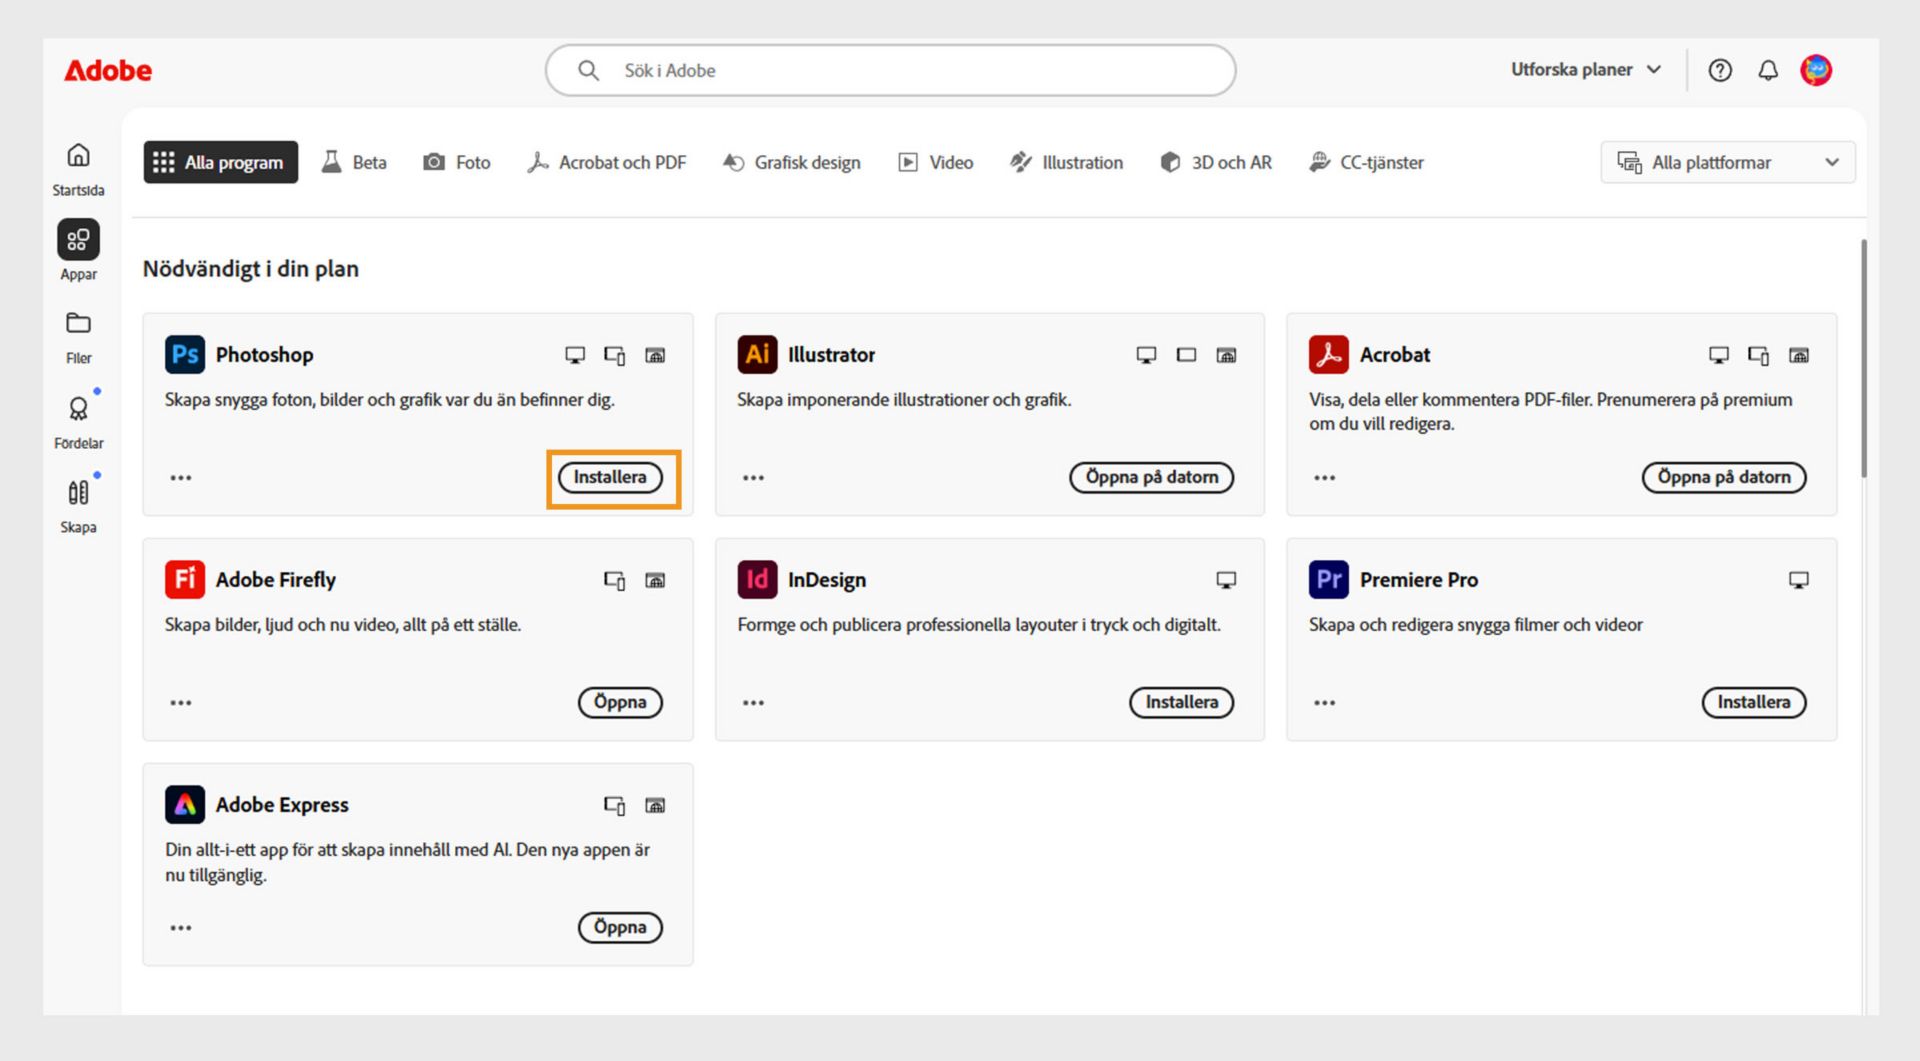Open the Startsida home icon
Image resolution: width=1920 pixels, height=1061 pixels.
click(x=78, y=155)
